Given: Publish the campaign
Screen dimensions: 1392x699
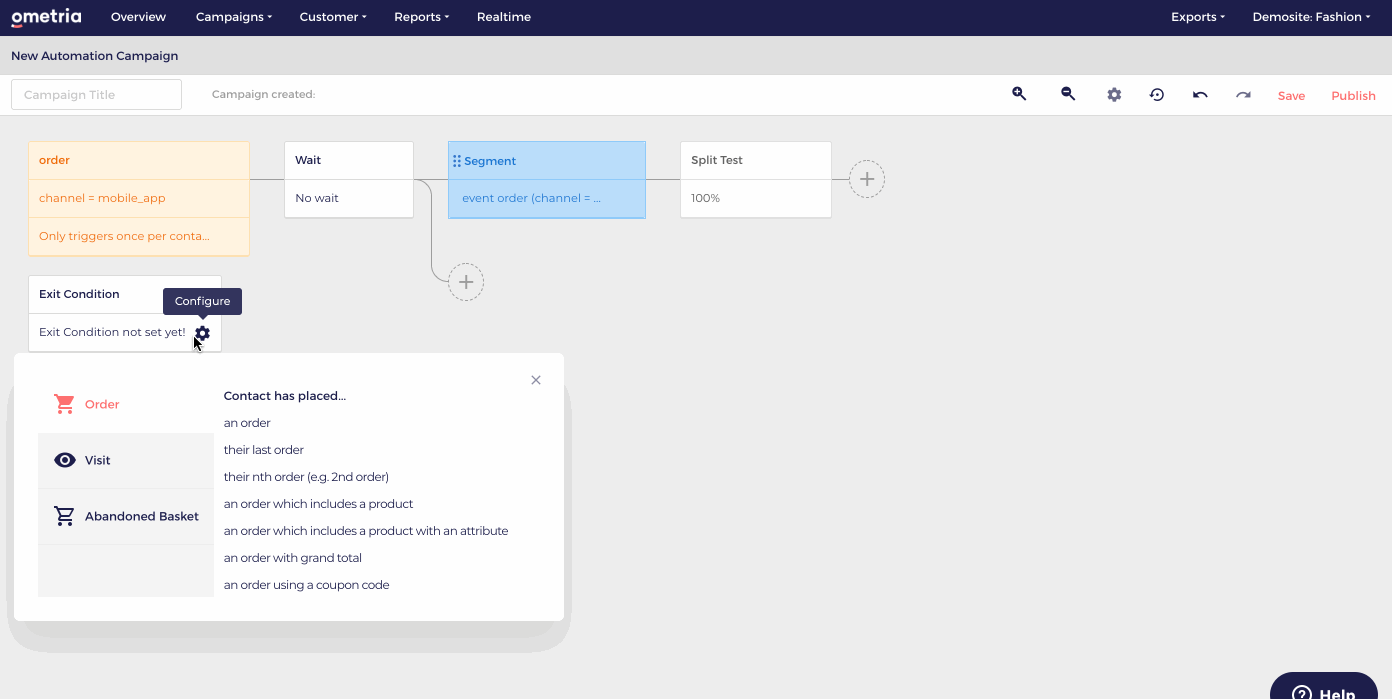Looking at the screenshot, I should click(x=1353, y=96).
